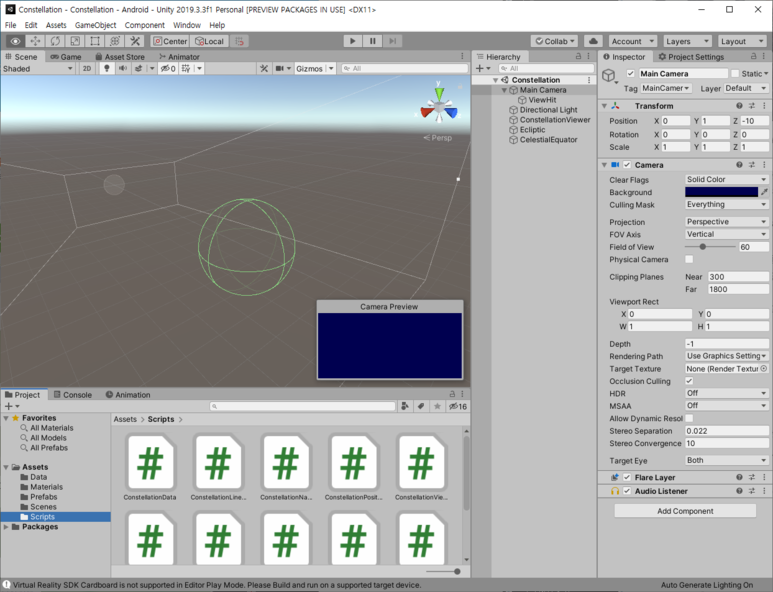Open the Shaded draw mode dropdown
Viewport: 773px width, 592px height.
click(38, 69)
